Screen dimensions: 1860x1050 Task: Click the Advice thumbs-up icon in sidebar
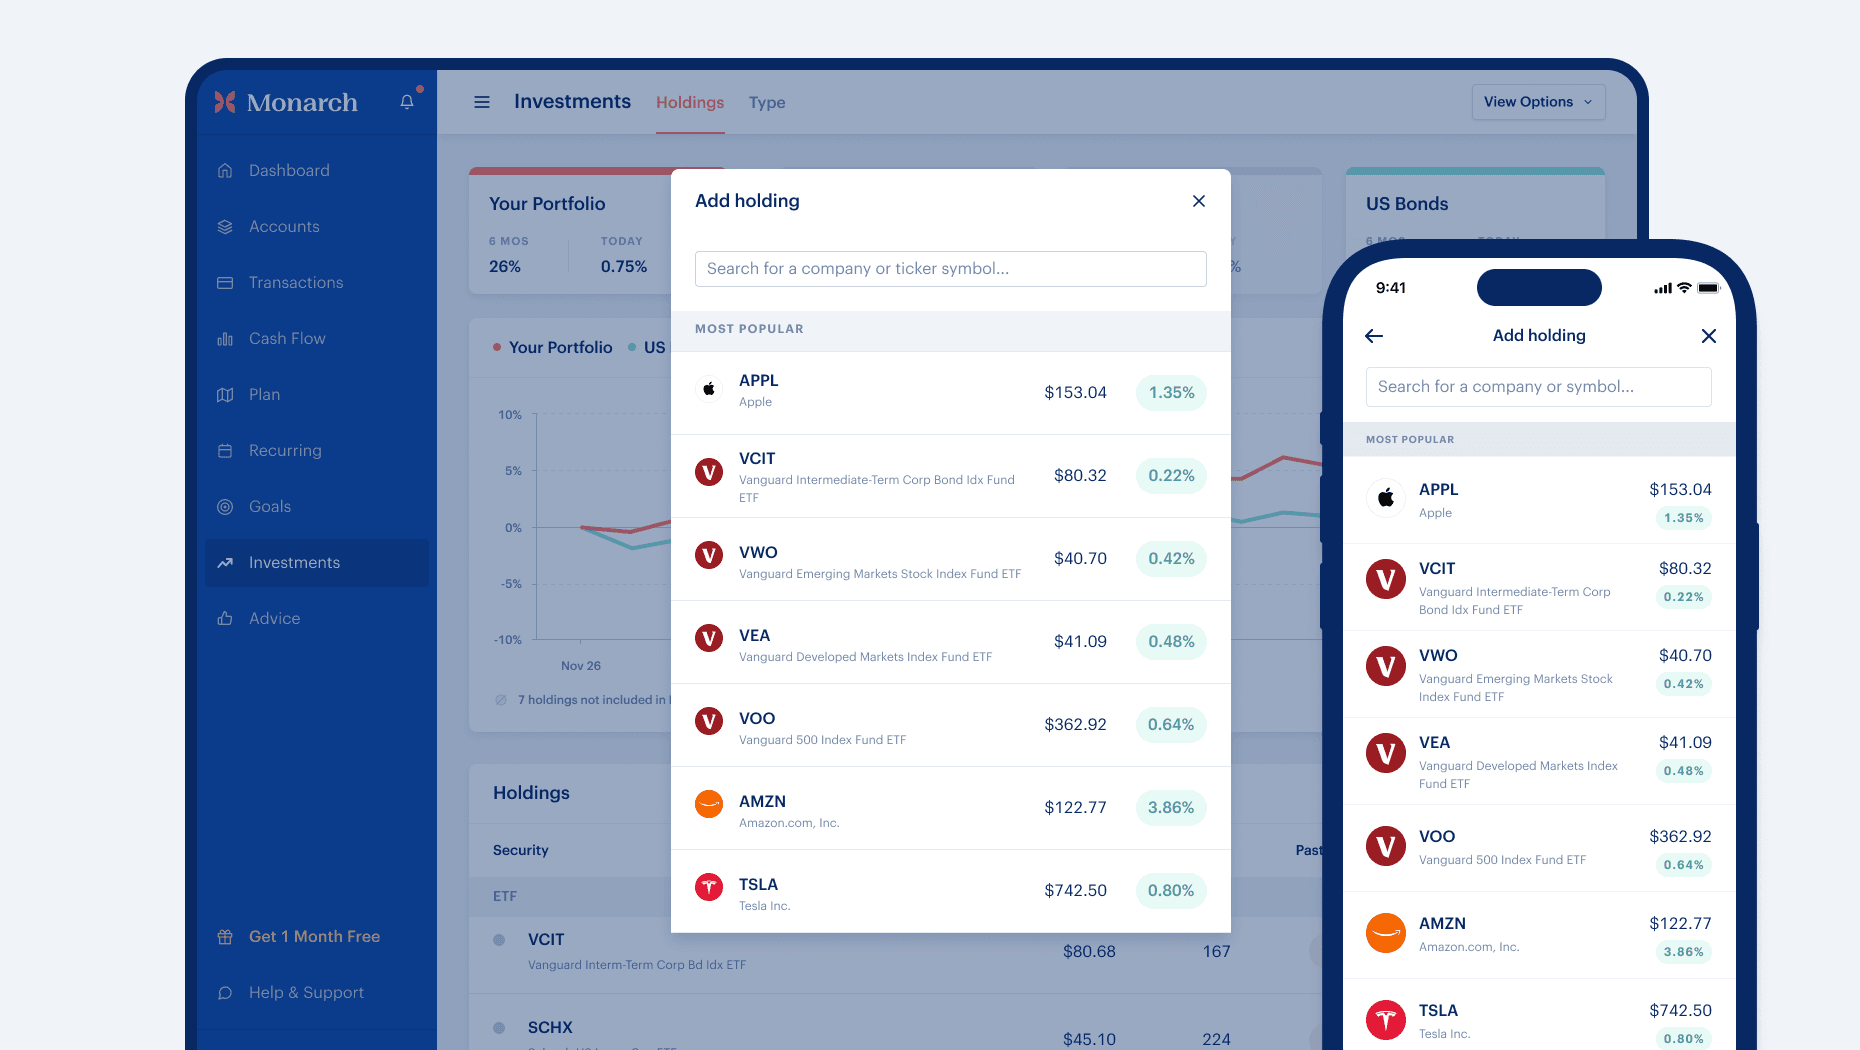click(x=225, y=619)
